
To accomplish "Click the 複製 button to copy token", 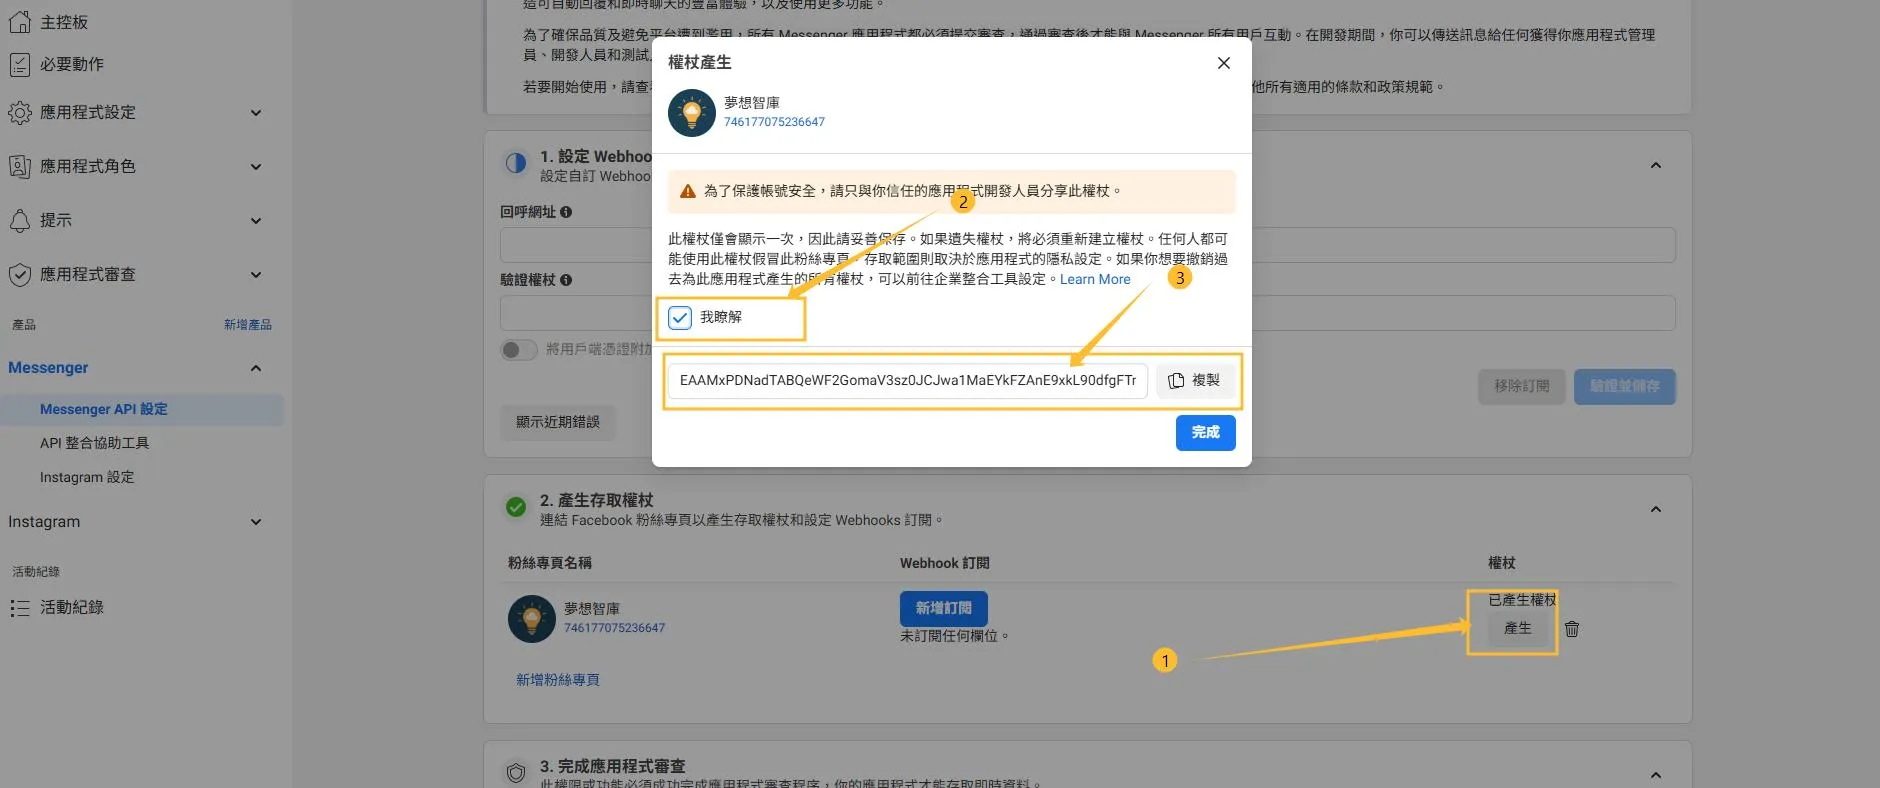I will (x=1195, y=381).
